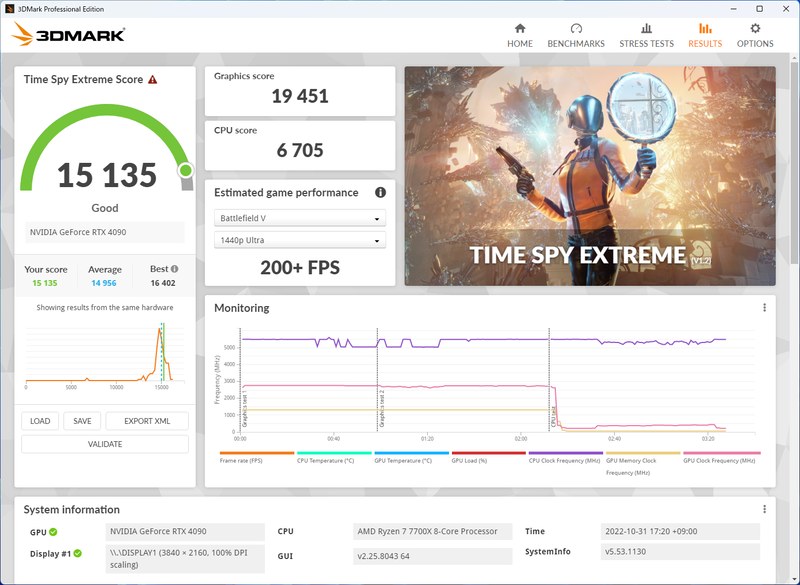Open the RESULTS section icon

(705, 30)
